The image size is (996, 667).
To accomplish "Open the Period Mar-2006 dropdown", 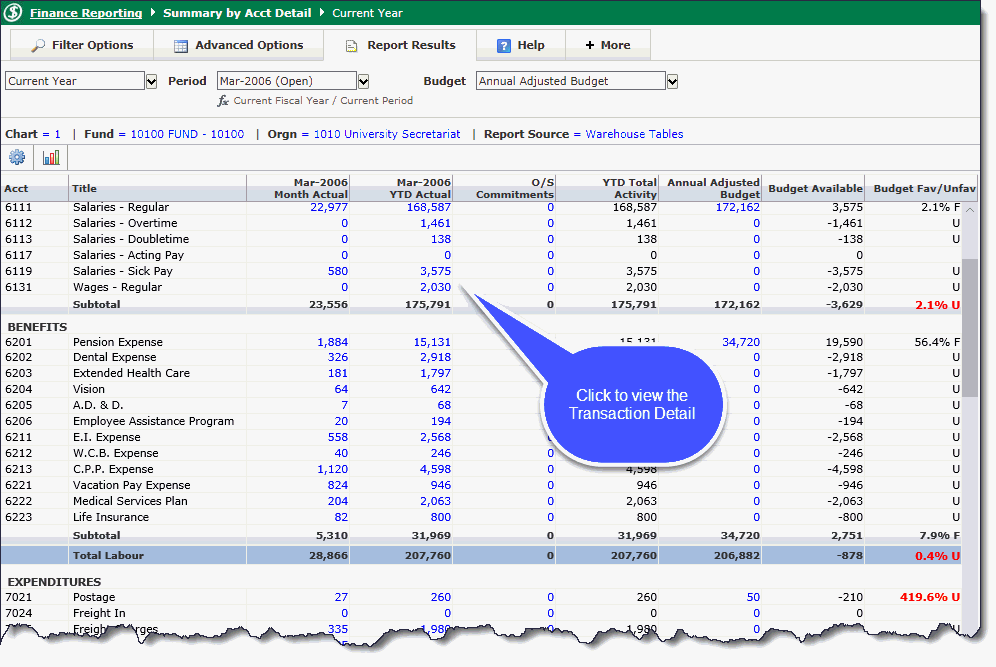I will [364, 81].
